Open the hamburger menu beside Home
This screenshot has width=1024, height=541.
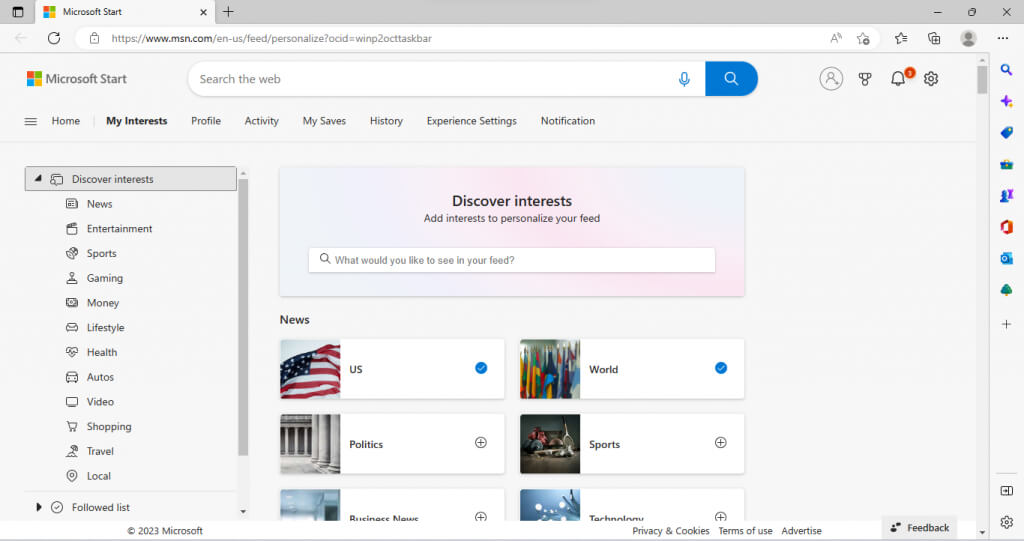(x=31, y=121)
